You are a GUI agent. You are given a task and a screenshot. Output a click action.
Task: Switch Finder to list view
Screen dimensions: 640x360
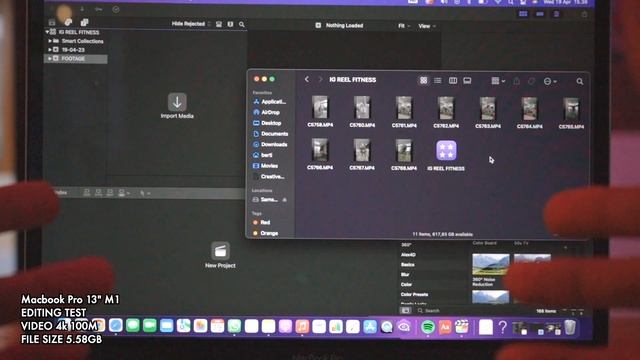[x=438, y=80]
